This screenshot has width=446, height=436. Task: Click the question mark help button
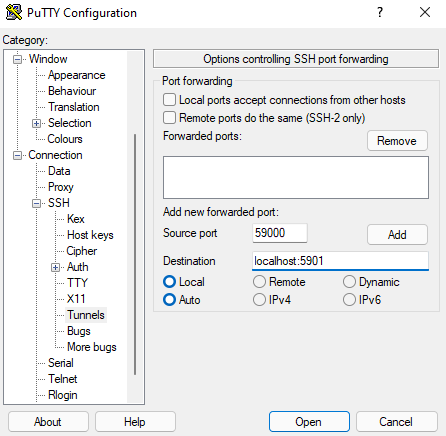click(380, 13)
